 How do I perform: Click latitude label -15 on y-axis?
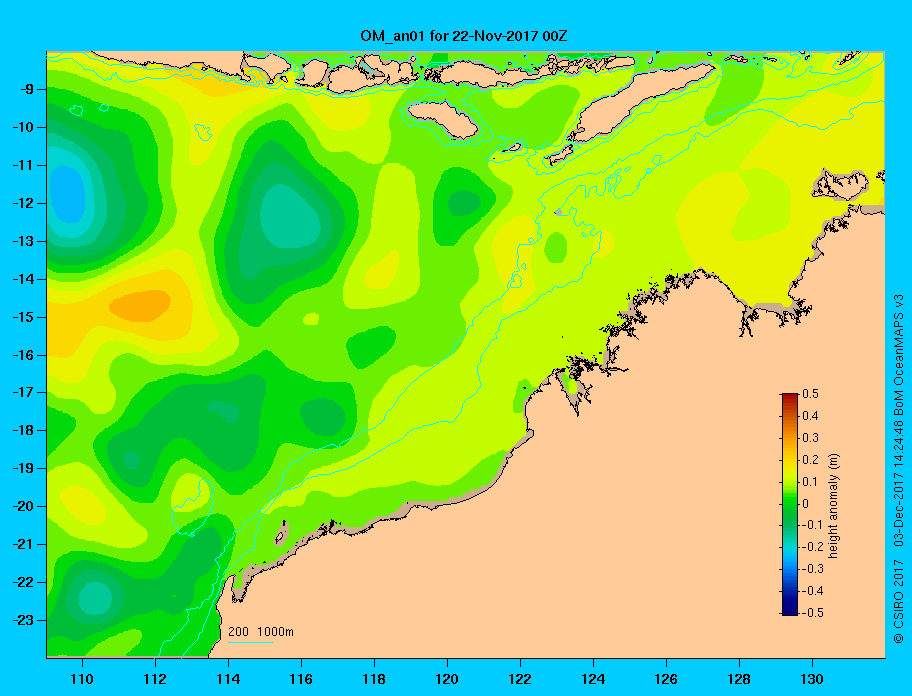point(22,317)
